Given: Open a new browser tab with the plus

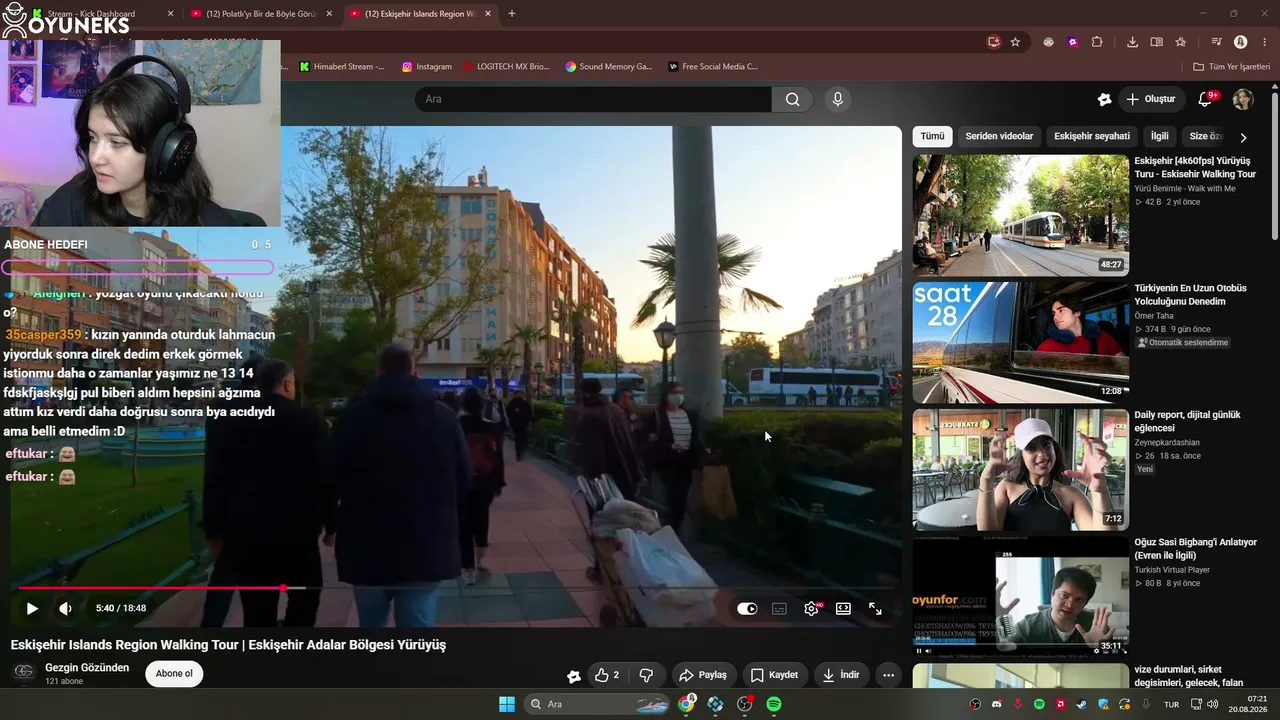Looking at the screenshot, I should coord(512,14).
